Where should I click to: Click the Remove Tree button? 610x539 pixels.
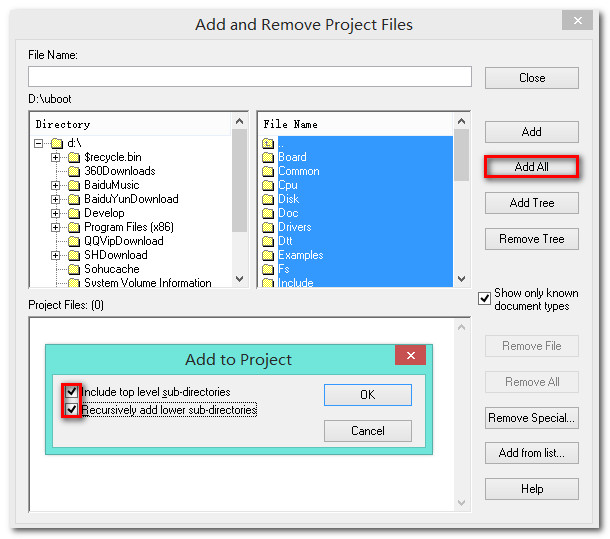[x=531, y=239]
